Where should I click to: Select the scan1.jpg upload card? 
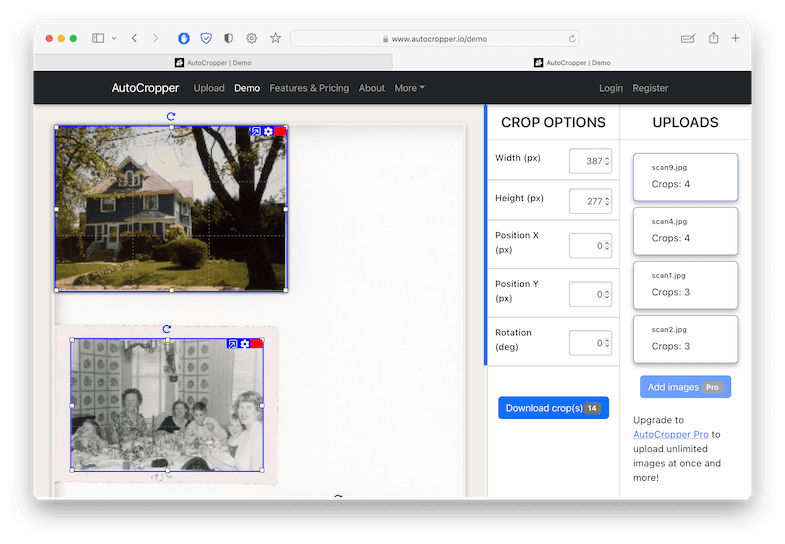685,285
